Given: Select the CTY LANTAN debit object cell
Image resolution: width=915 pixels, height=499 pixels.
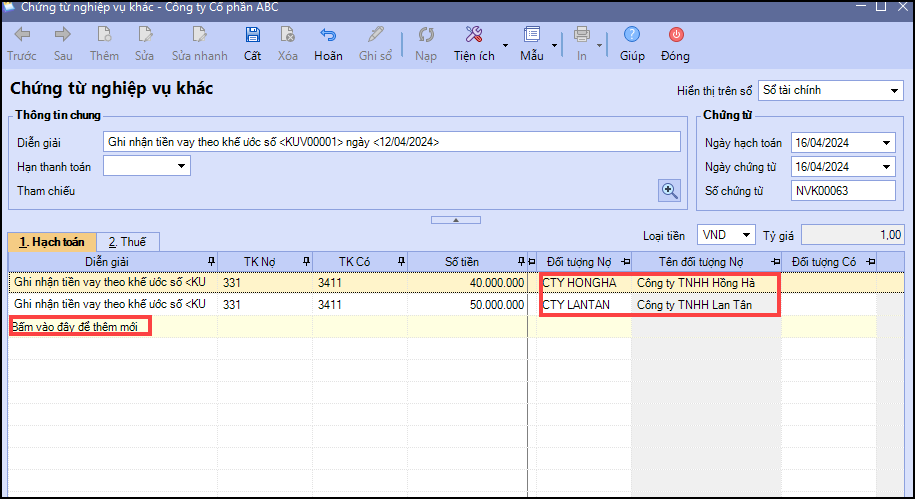Looking at the screenshot, I should 583,304.
